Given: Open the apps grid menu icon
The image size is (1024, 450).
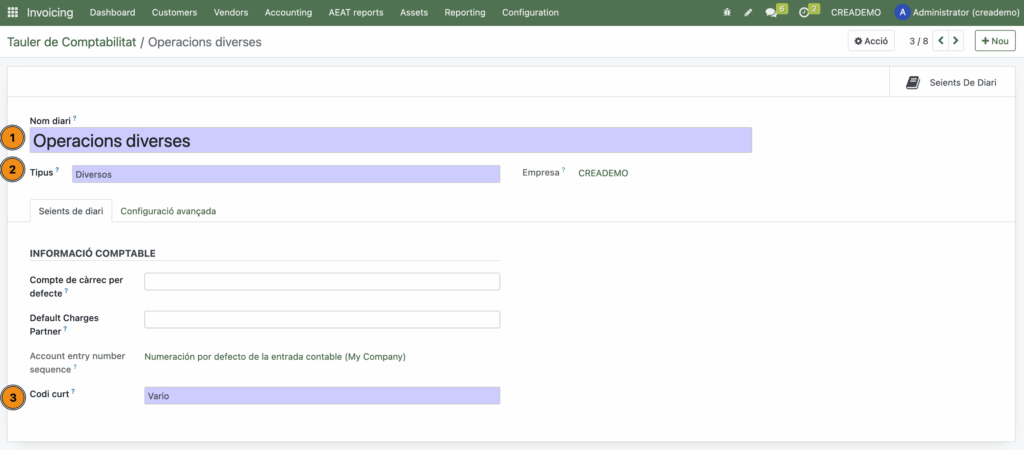Looking at the screenshot, I should pos(13,13).
